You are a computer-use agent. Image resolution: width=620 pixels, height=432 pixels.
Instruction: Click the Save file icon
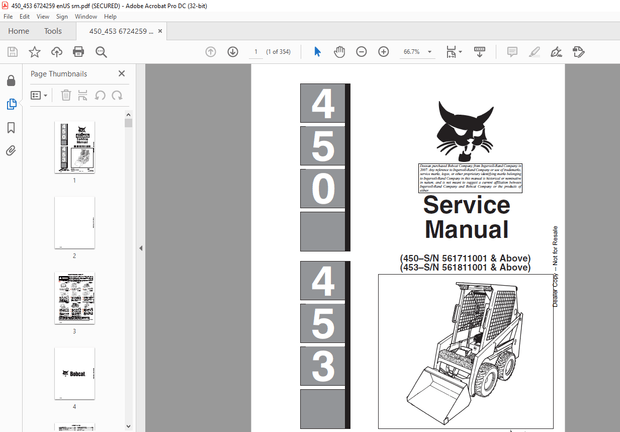[13, 52]
